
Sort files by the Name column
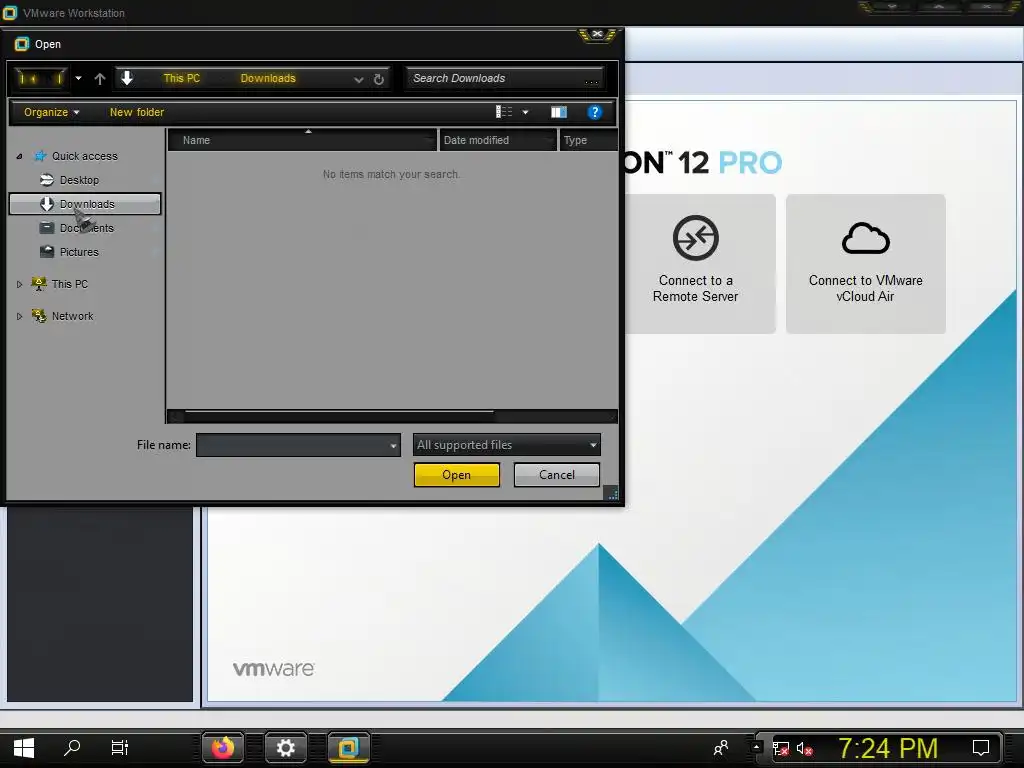(302, 140)
